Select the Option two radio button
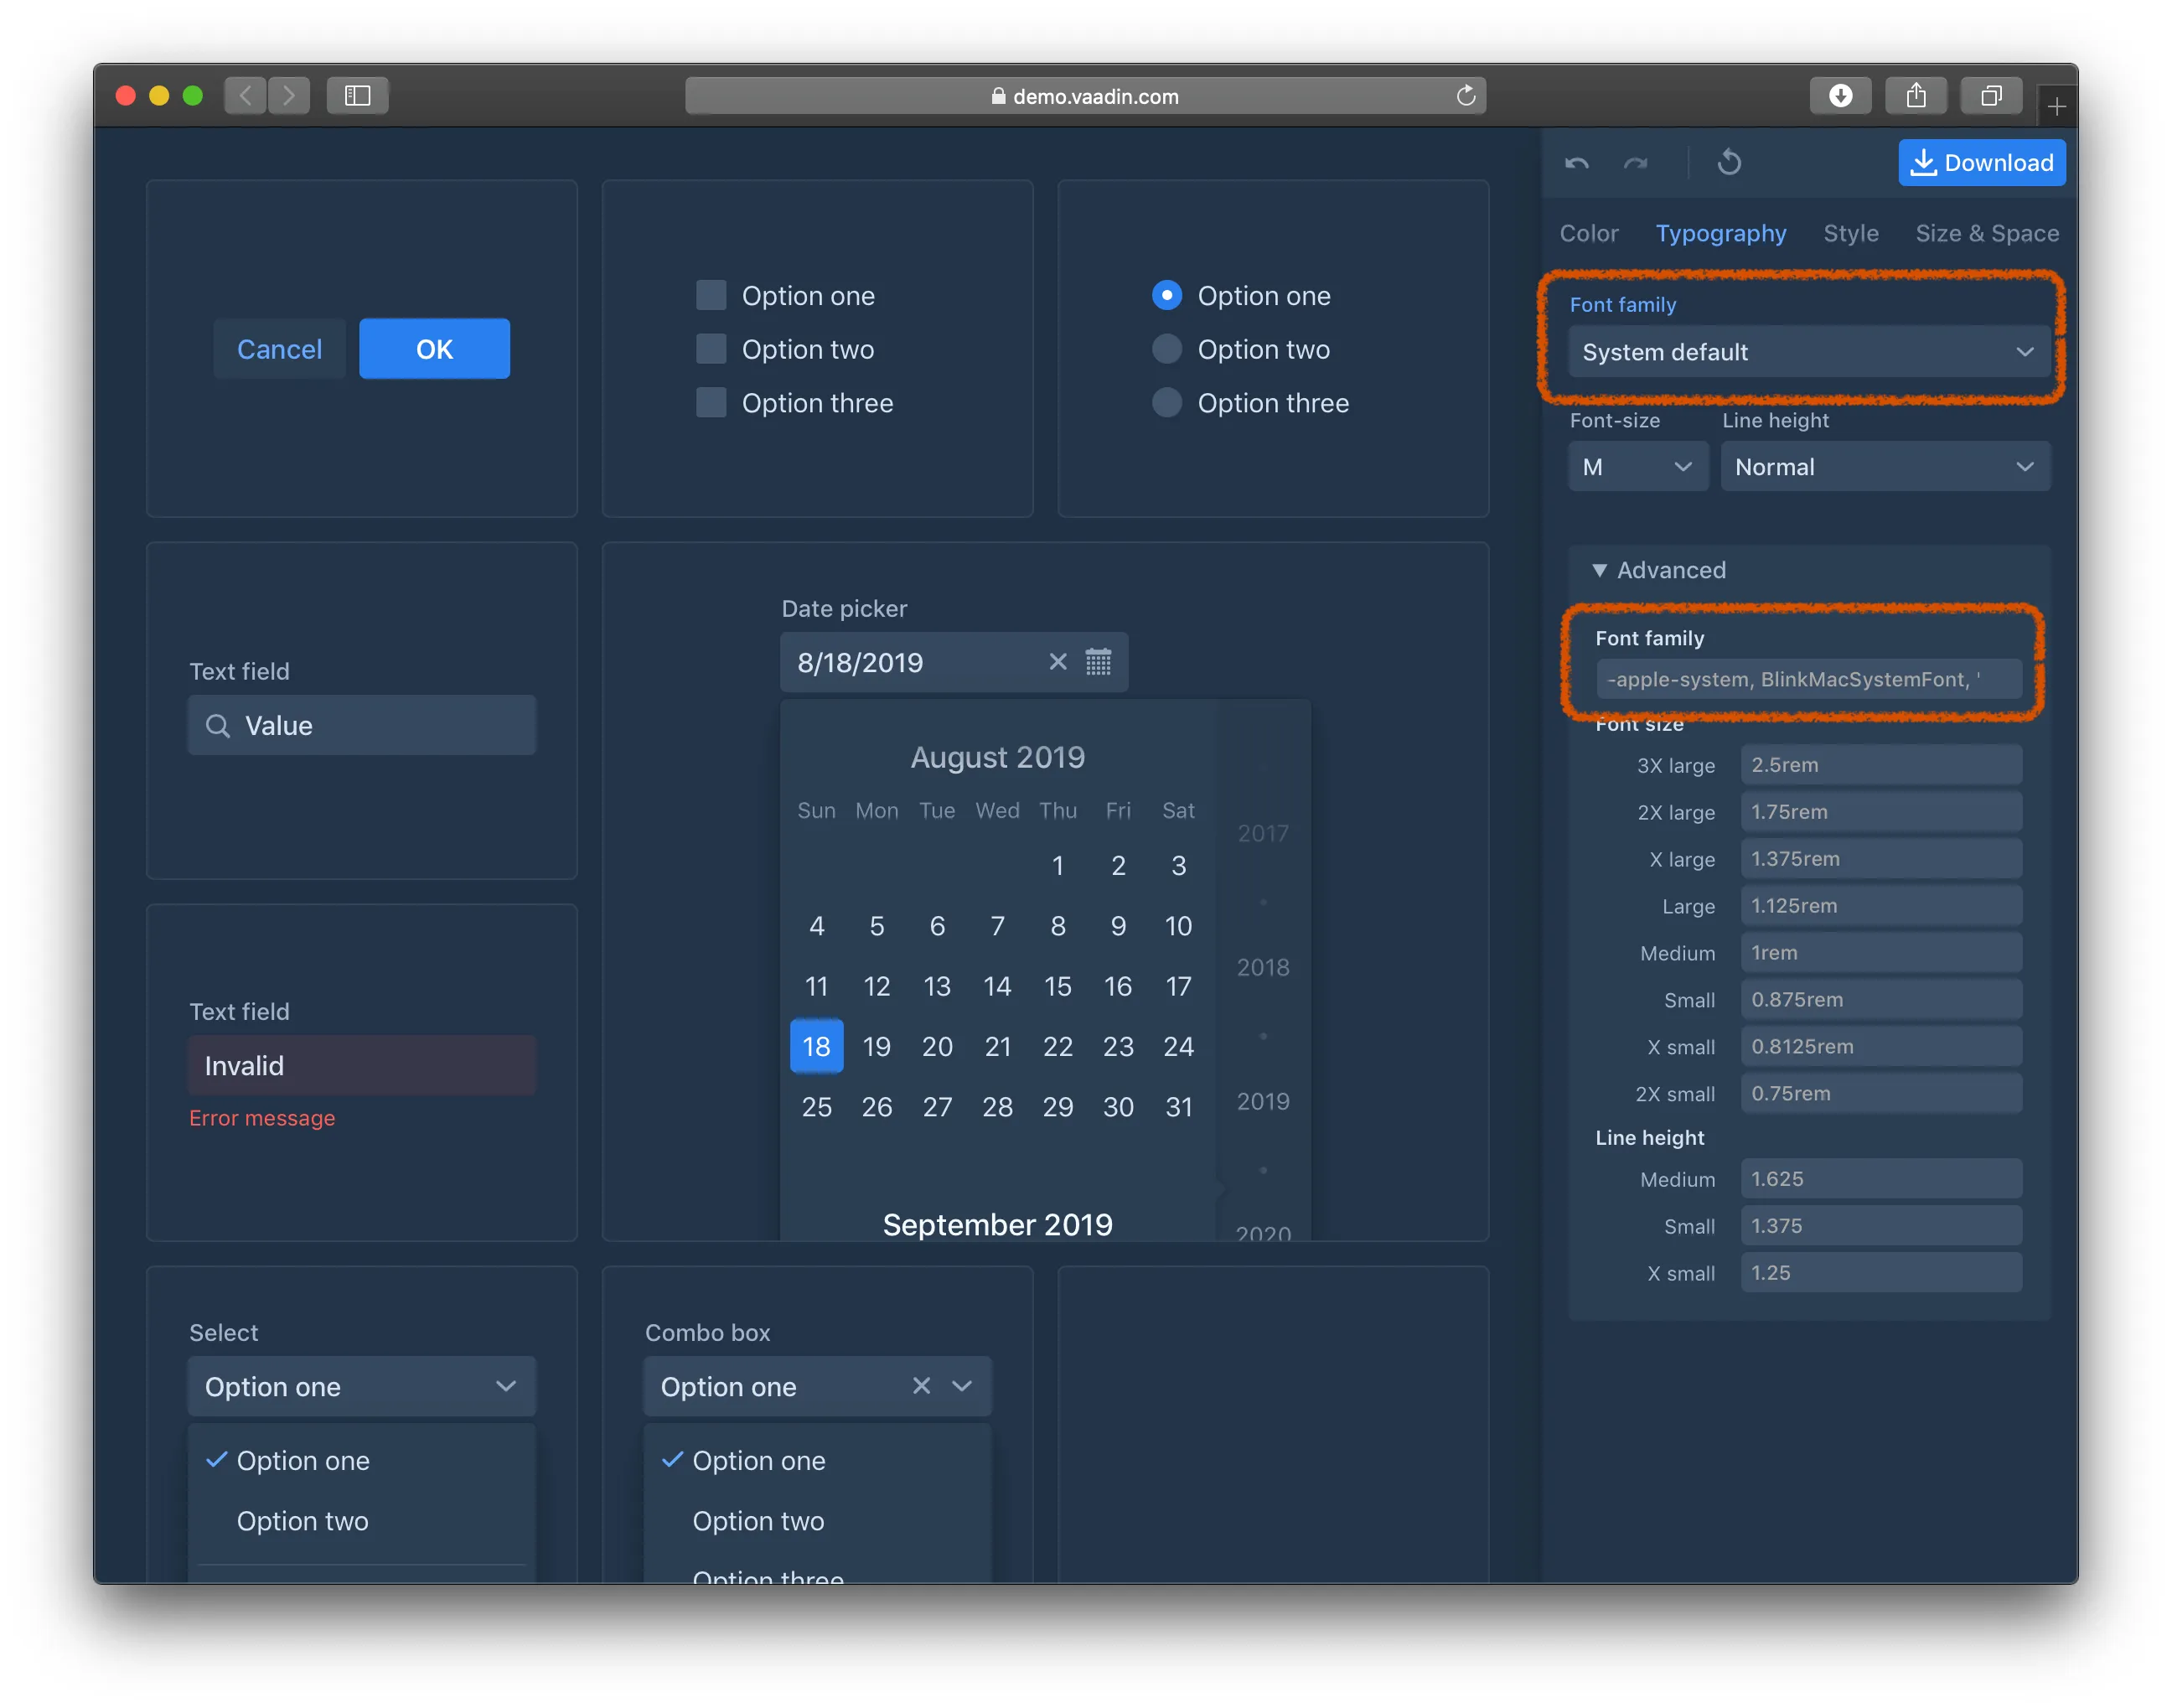Screen dimensions: 2172x1708 coord(1167,349)
